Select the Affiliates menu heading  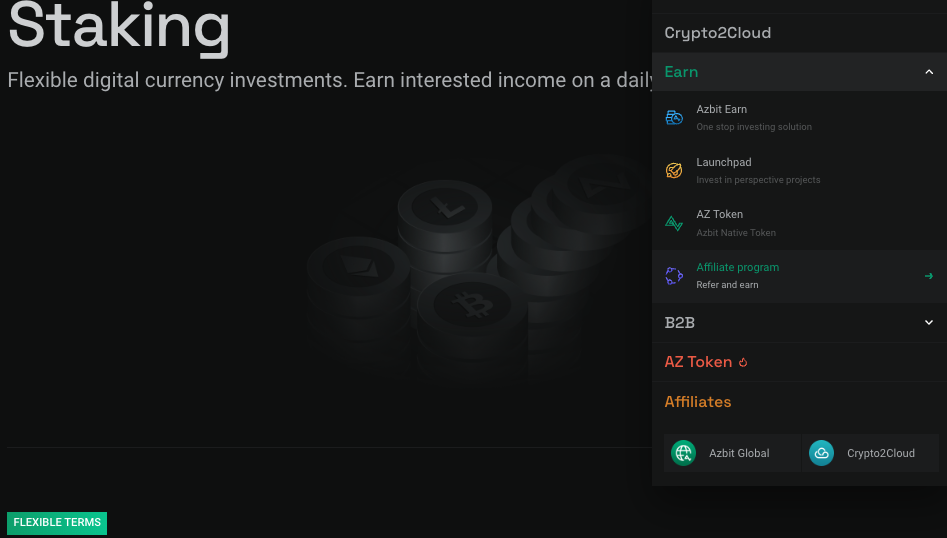[x=698, y=402]
